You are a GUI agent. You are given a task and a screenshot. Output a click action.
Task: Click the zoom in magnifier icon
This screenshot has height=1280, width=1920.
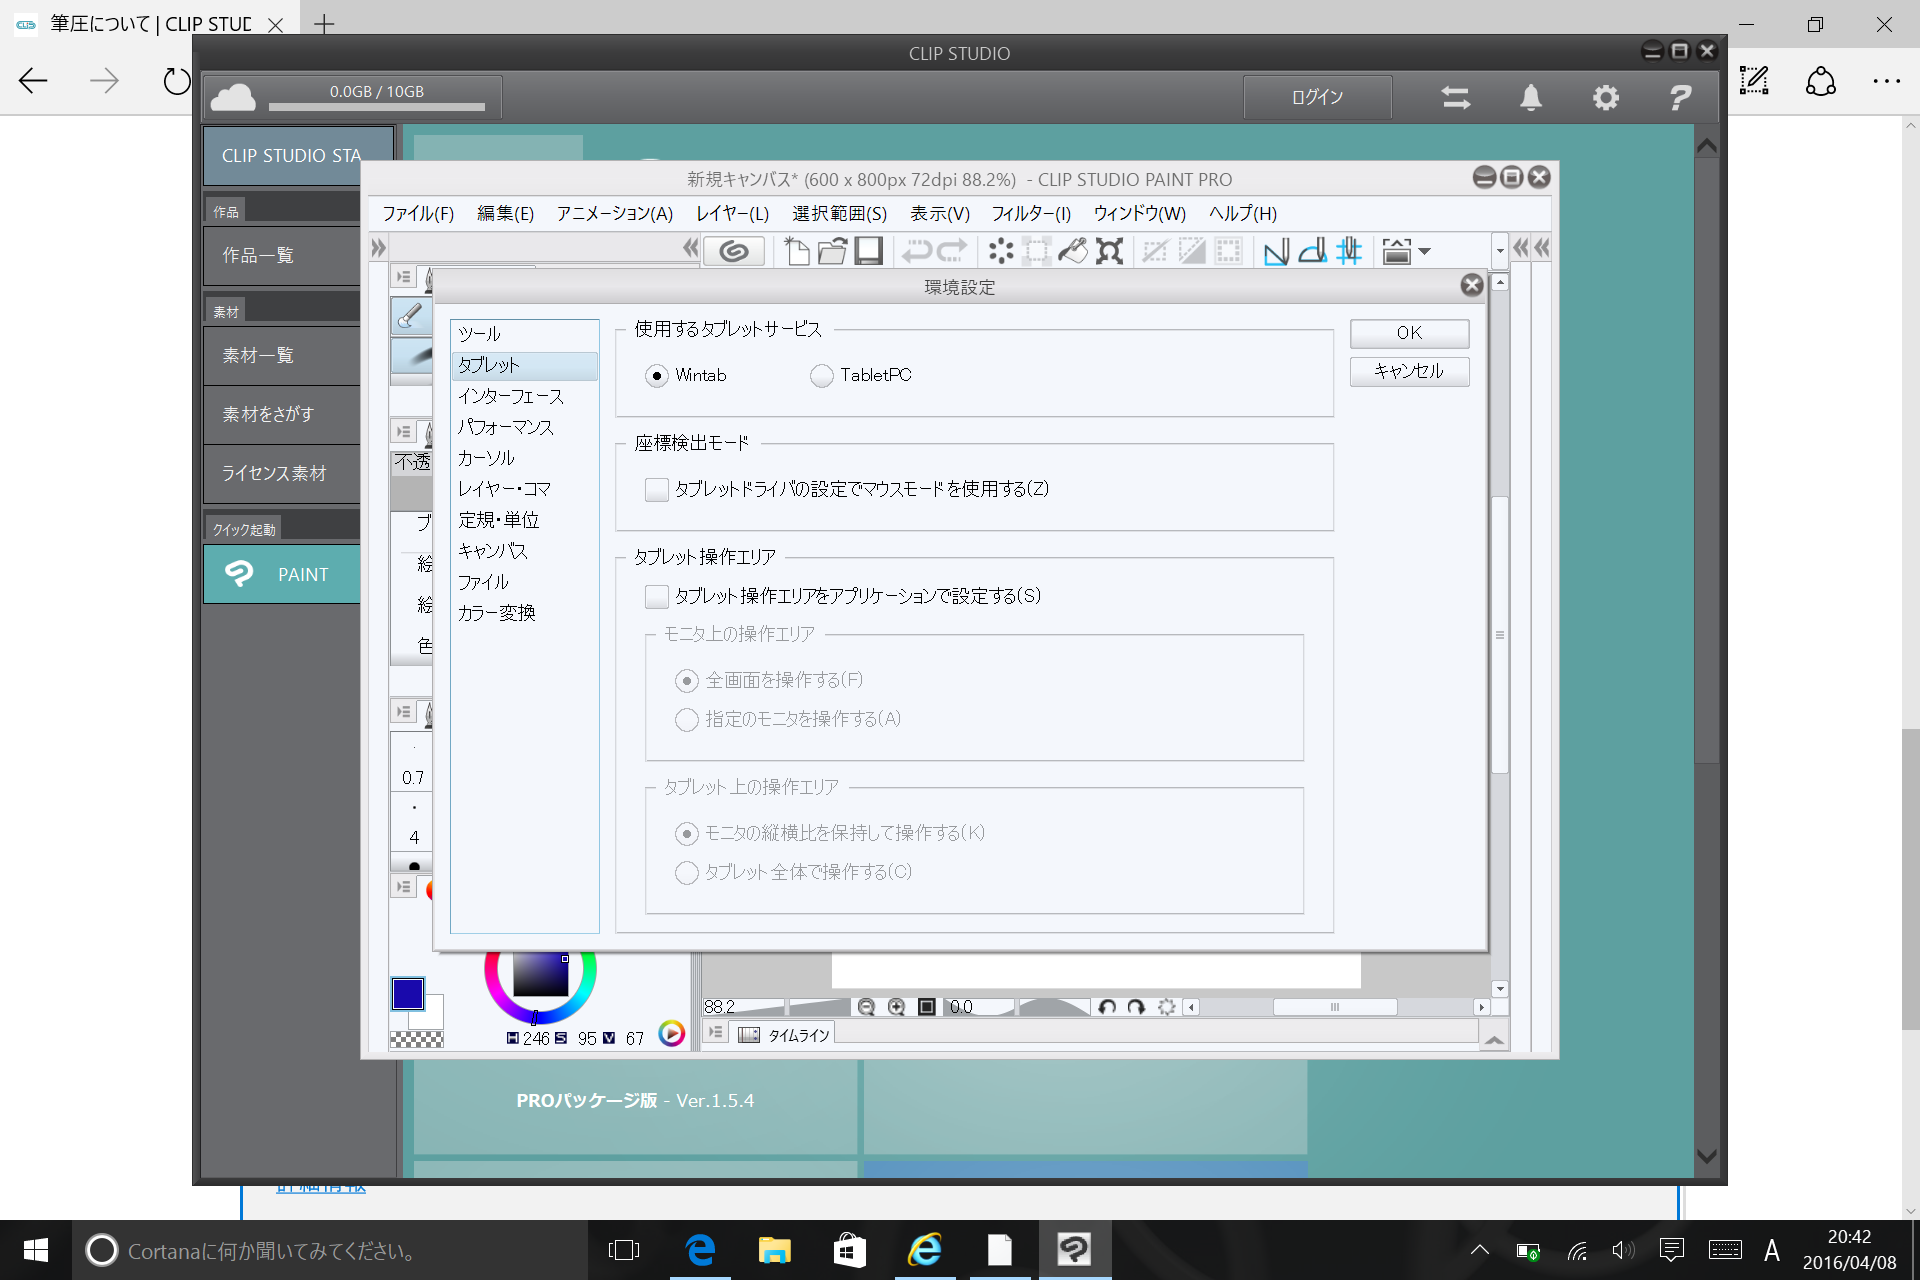[896, 1007]
